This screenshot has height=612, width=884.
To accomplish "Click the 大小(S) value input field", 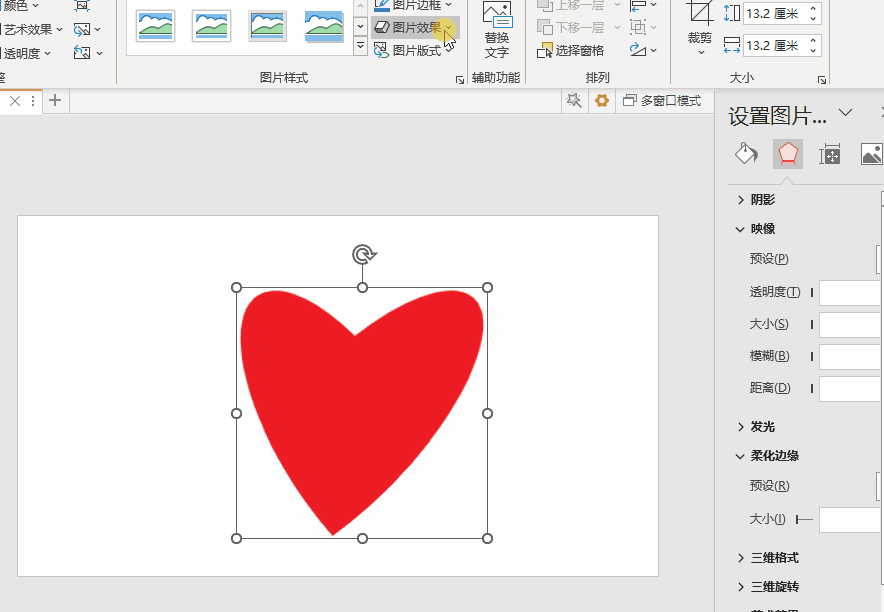I will pyautogui.click(x=851, y=325).
